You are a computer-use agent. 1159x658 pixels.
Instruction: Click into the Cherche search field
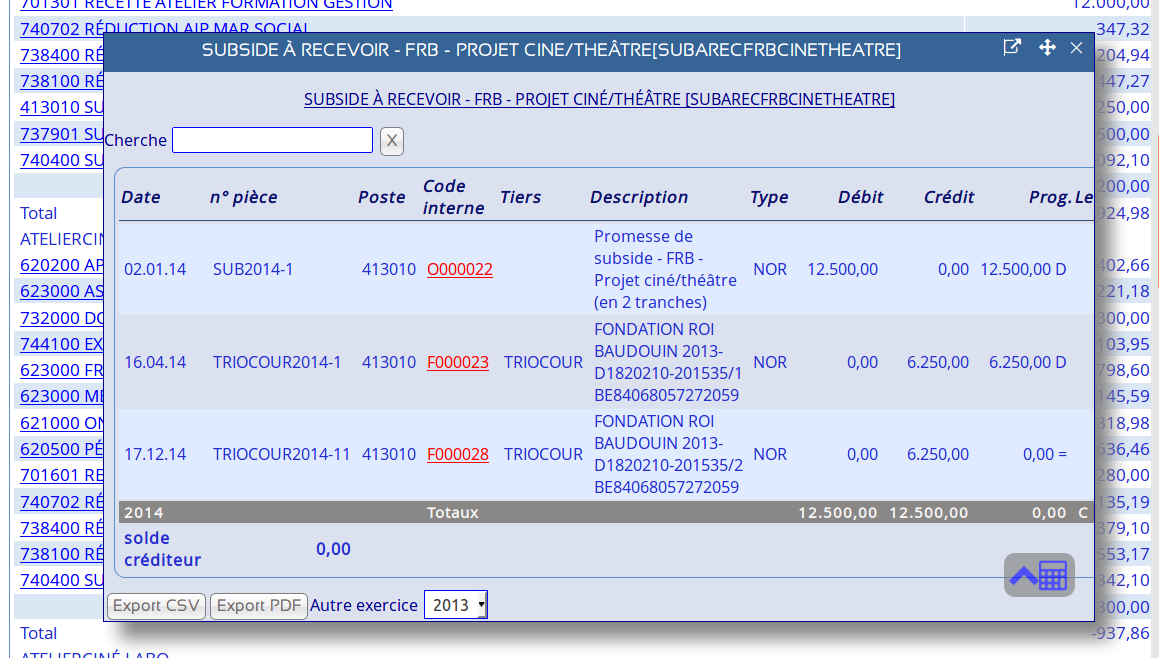272,140
